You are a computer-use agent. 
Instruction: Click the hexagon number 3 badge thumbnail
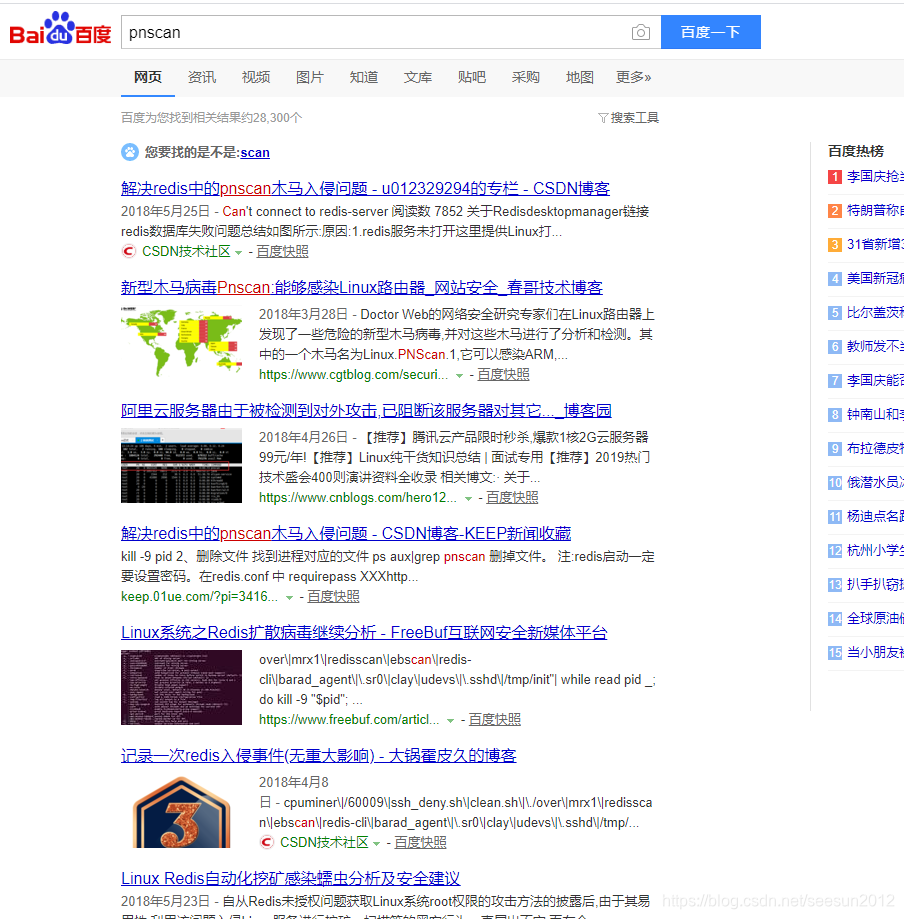[181, 812]
